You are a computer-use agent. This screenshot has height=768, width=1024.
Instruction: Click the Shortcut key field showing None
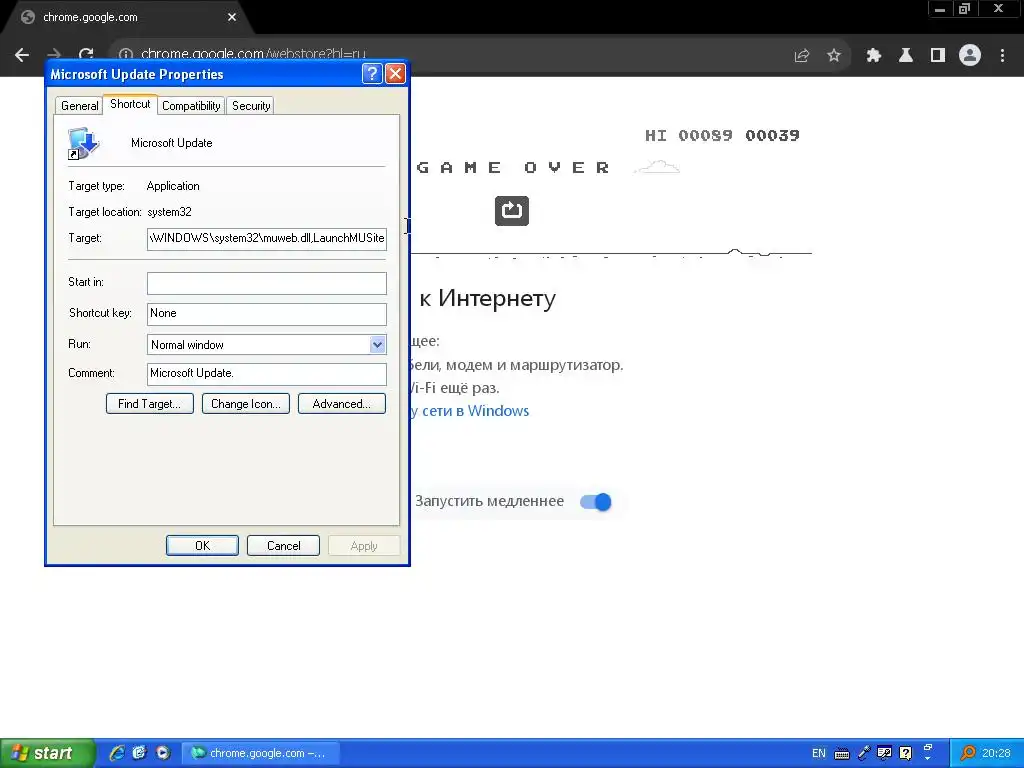click(266, 313)
